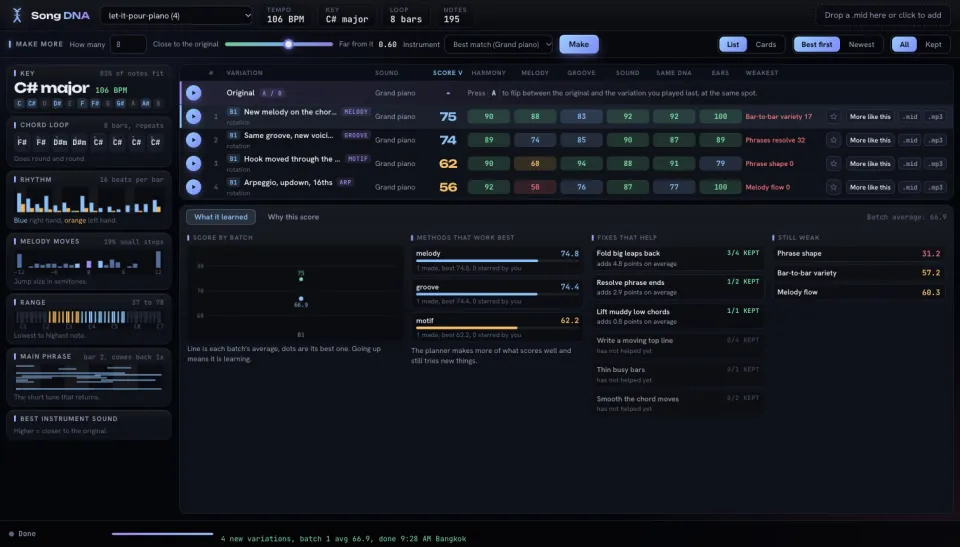
Task: Play variation New melody on the chor...
Action: click(193, 116)
